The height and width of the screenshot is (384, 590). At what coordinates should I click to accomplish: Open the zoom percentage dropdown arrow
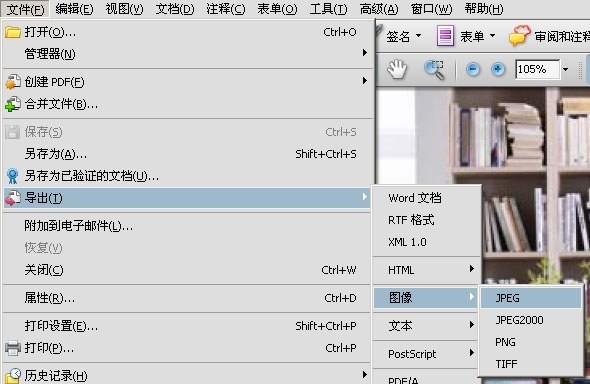565,70
